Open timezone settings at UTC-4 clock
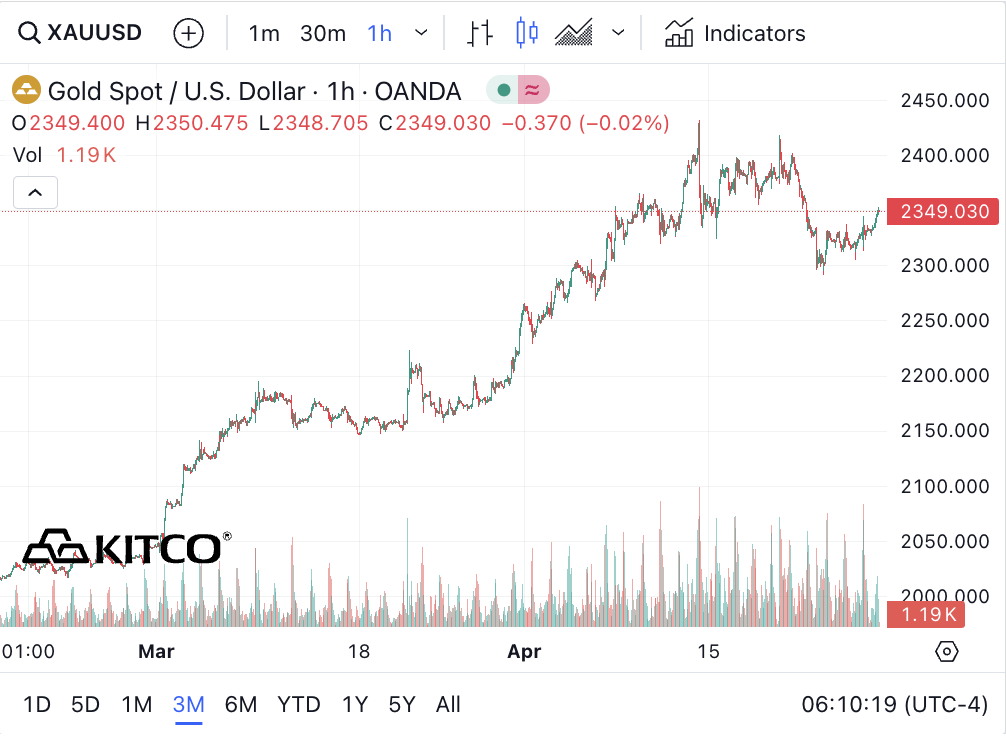This screenshot has width=1006, height=740. [895, 704]
